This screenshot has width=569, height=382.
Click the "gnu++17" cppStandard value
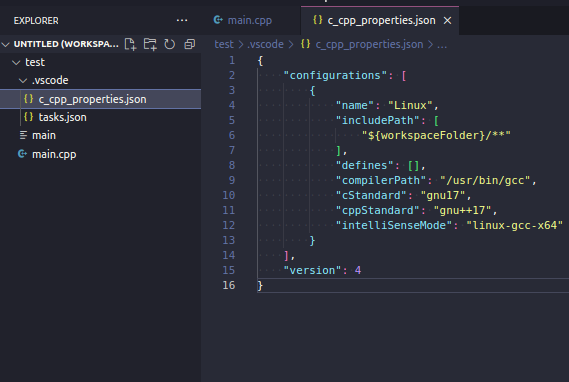[x=462, y=210]
